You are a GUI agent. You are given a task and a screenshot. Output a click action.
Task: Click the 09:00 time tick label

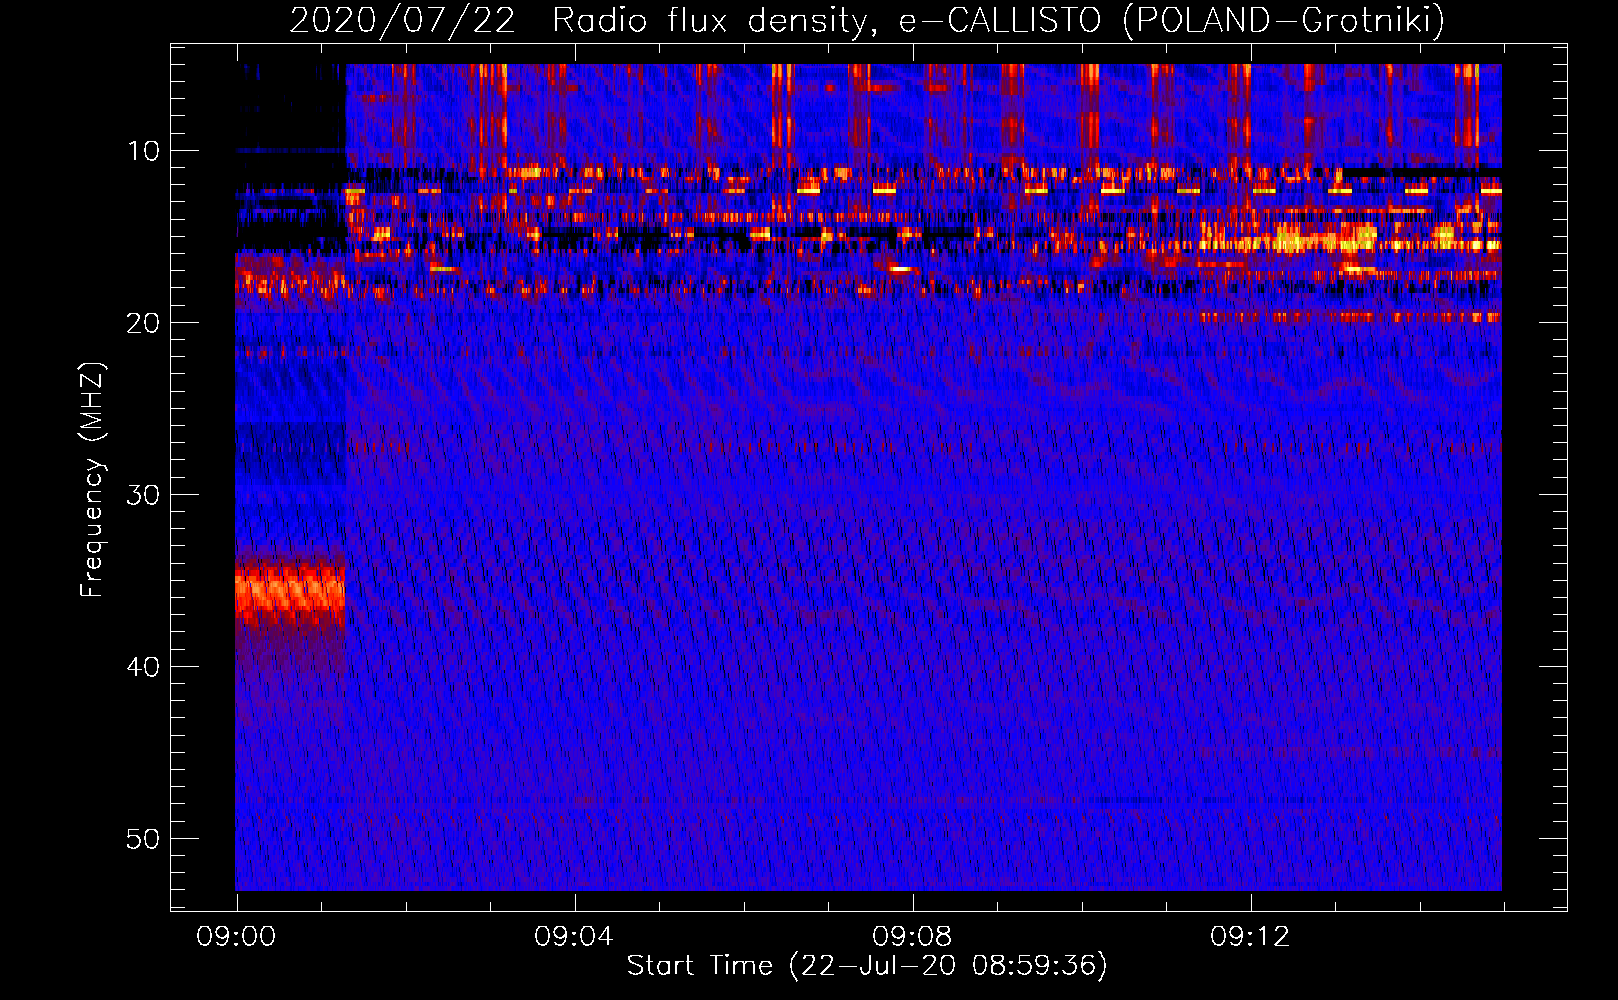(x=236, y=937)
